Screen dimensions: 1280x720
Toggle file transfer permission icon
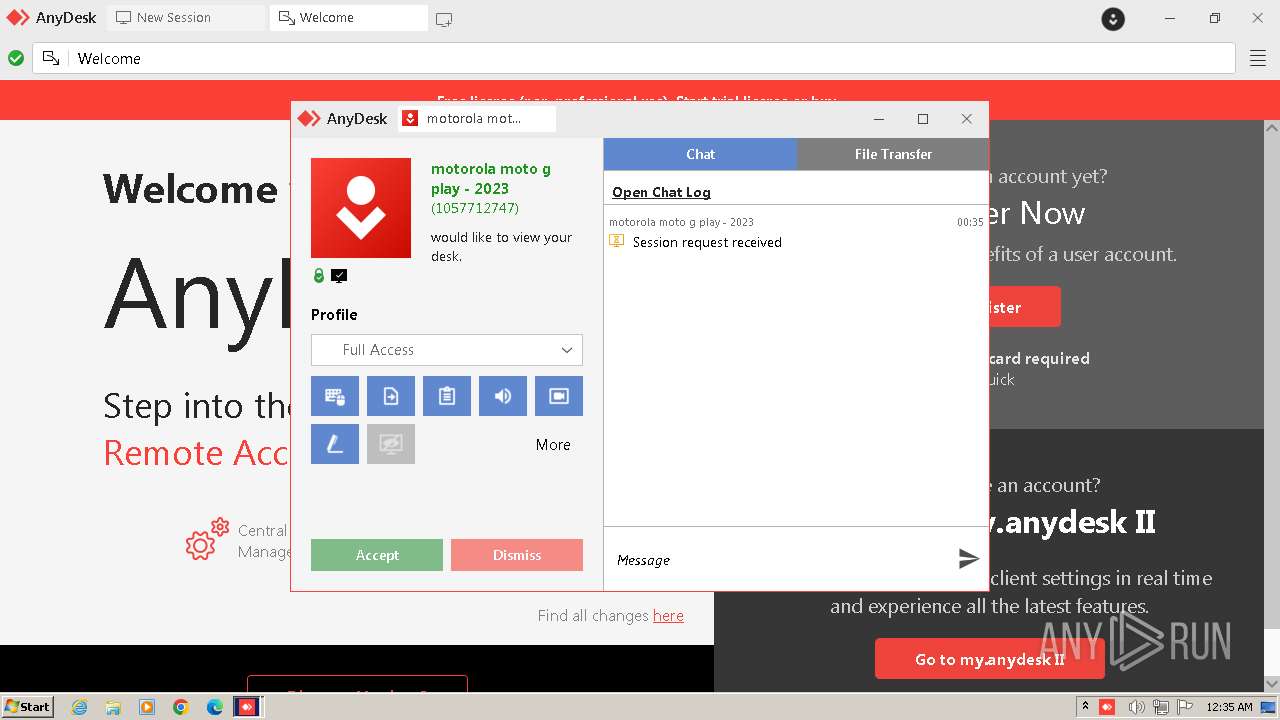tap(391, 396)
